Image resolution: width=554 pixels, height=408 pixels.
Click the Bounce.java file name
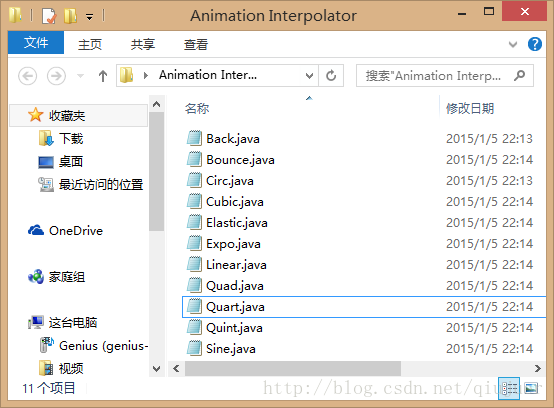[x=240, y=160]
